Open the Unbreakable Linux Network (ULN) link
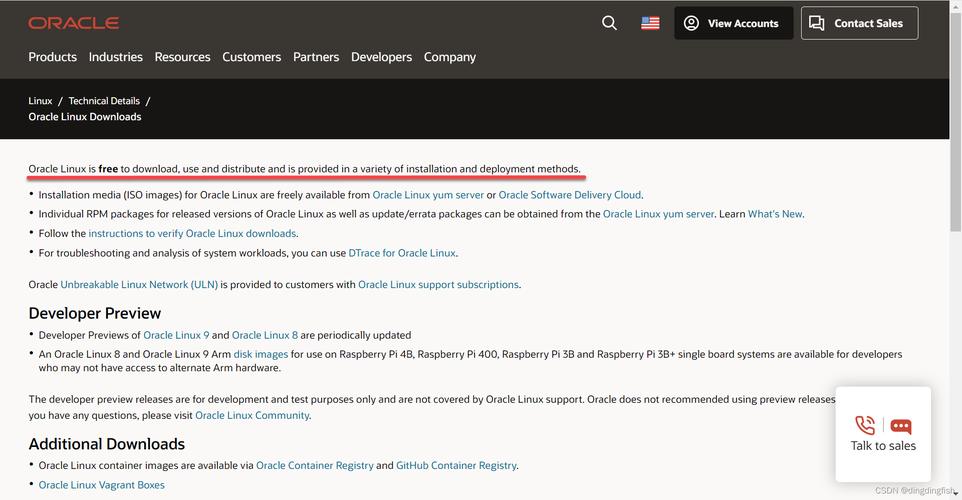The width and height of the screenshot is (962, 500). 139,285
